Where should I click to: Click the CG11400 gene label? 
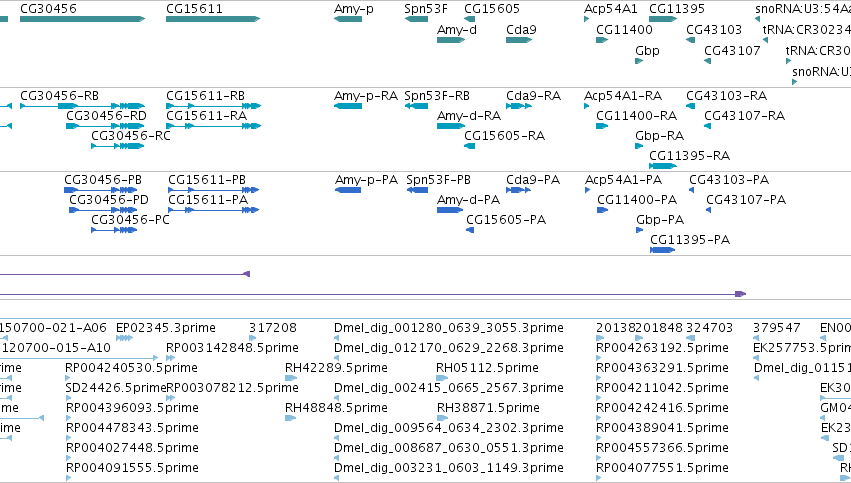click(624, 29)
